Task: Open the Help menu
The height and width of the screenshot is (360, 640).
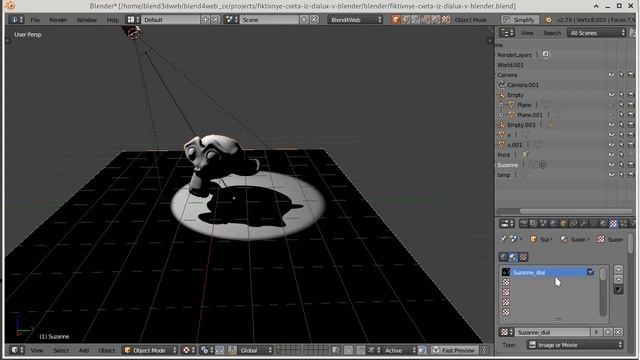Action: coord(112,20)
